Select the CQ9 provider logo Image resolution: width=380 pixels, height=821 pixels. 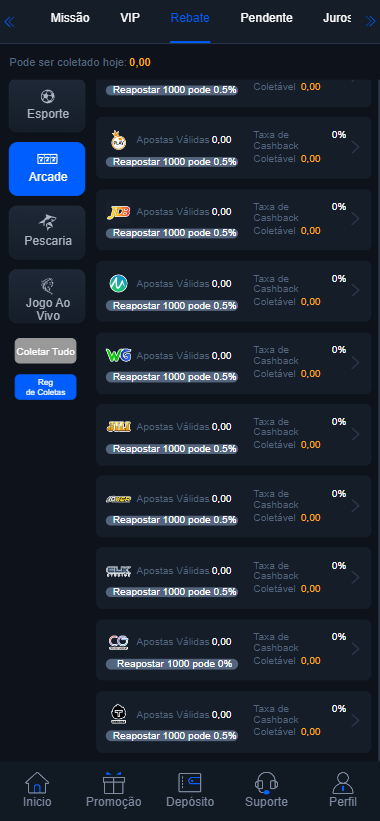pyautogui.click(x=118, y=642)
